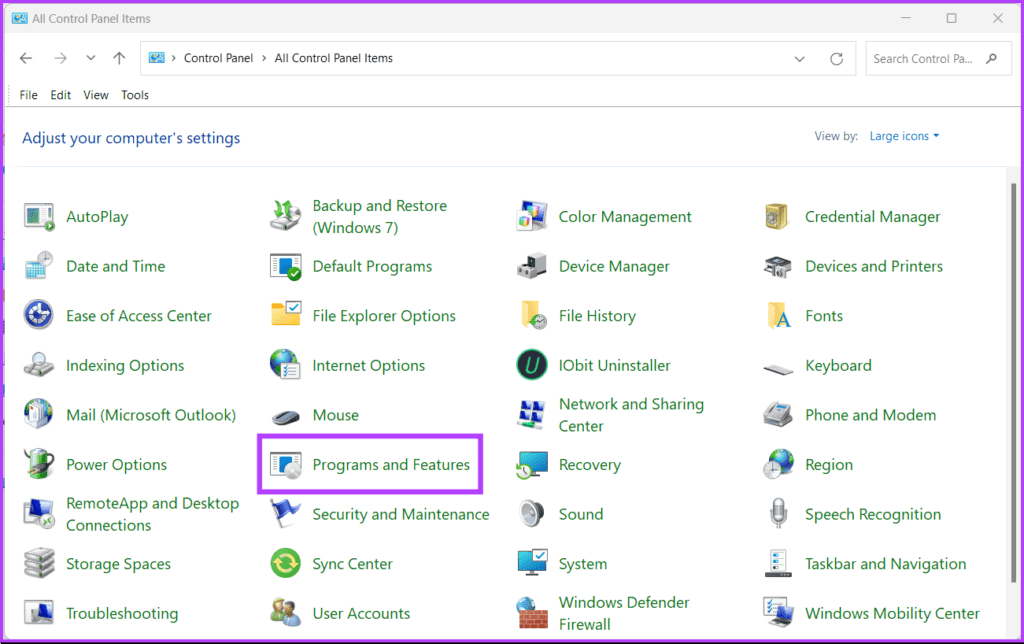The width and height of the screenshot is (1024, 644).
Task: Expand the View by Large icons dropdown
Action: click(x=905, y=136)
